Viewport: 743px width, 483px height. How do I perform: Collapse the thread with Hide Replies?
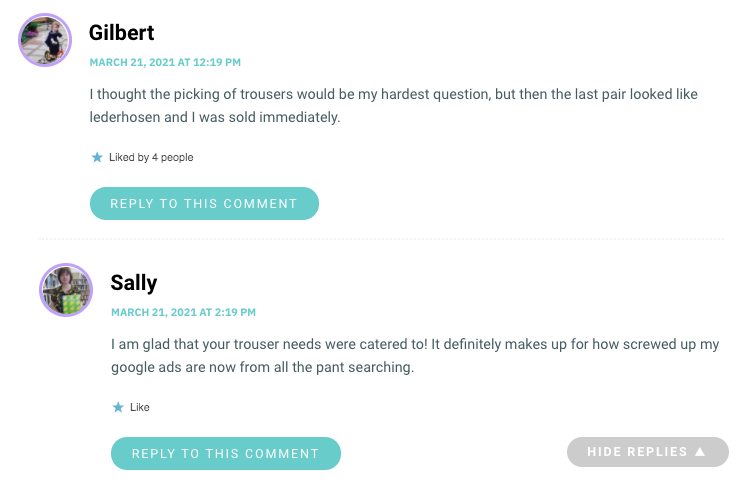(647, 452)
